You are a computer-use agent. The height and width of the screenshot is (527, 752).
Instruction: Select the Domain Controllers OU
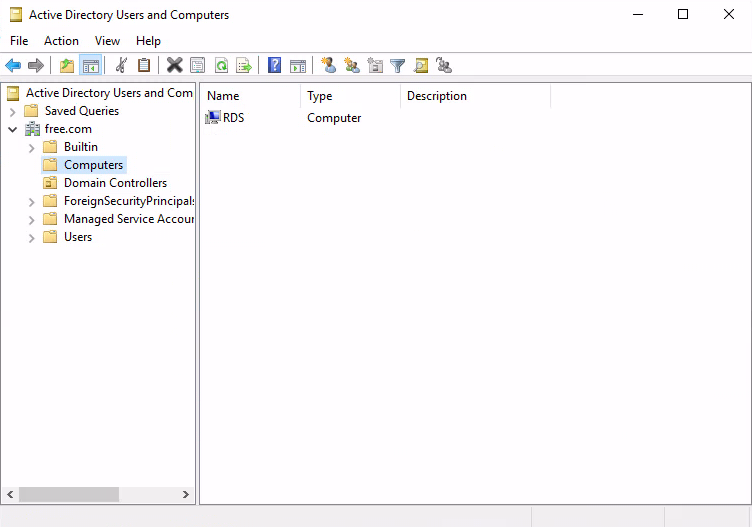point(115,183)
